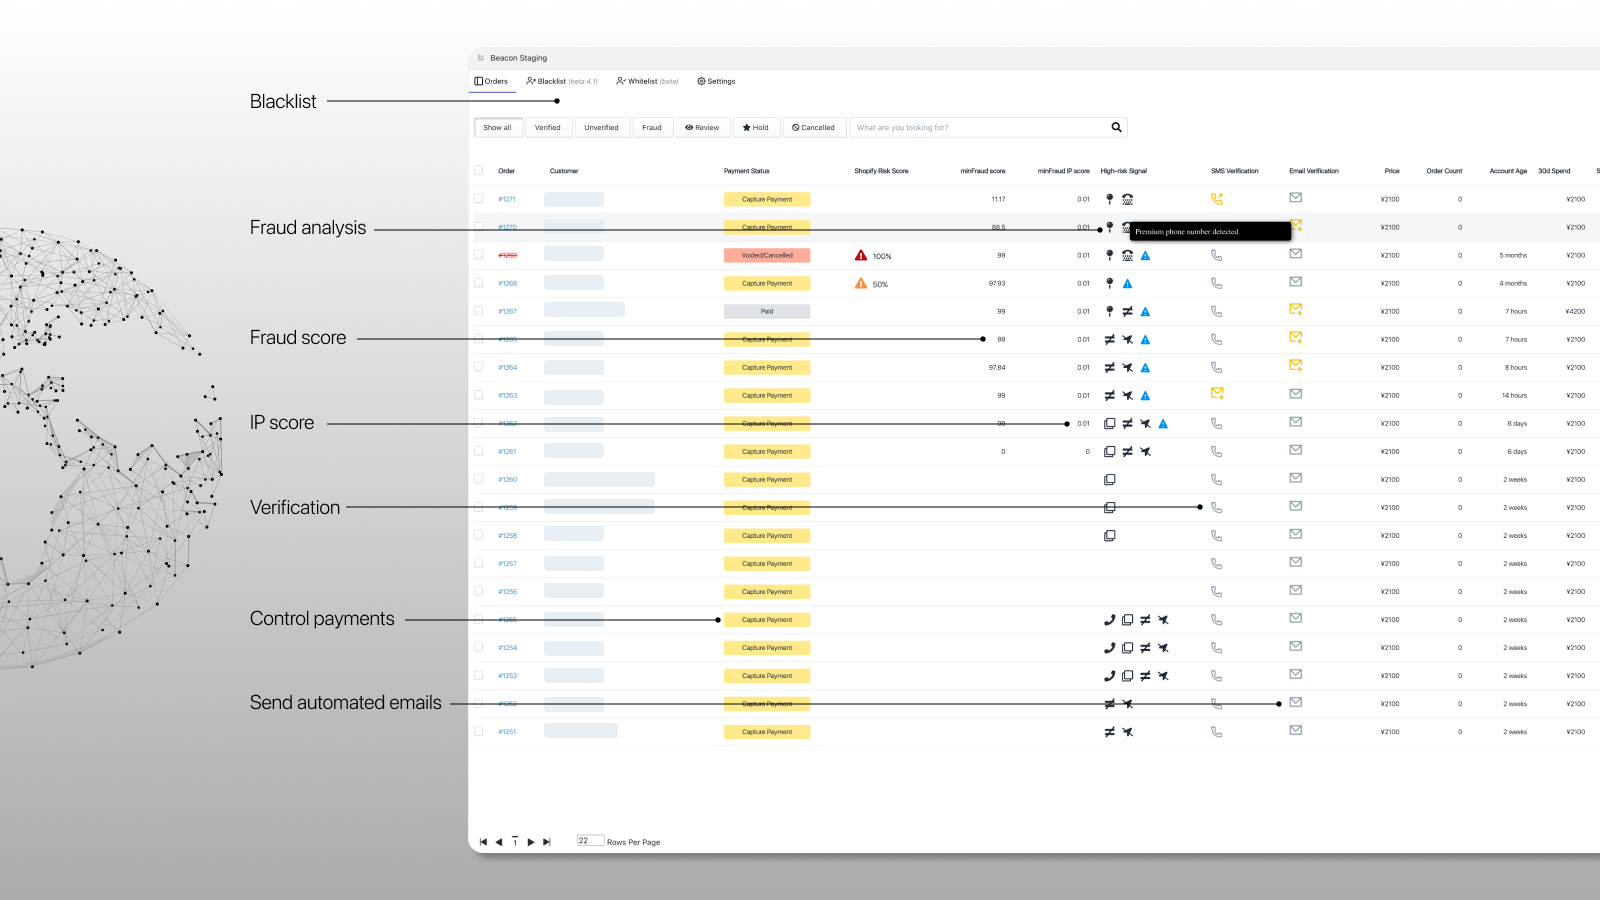Click SMS phone icon for order #1257

(x=1216, y=563)
